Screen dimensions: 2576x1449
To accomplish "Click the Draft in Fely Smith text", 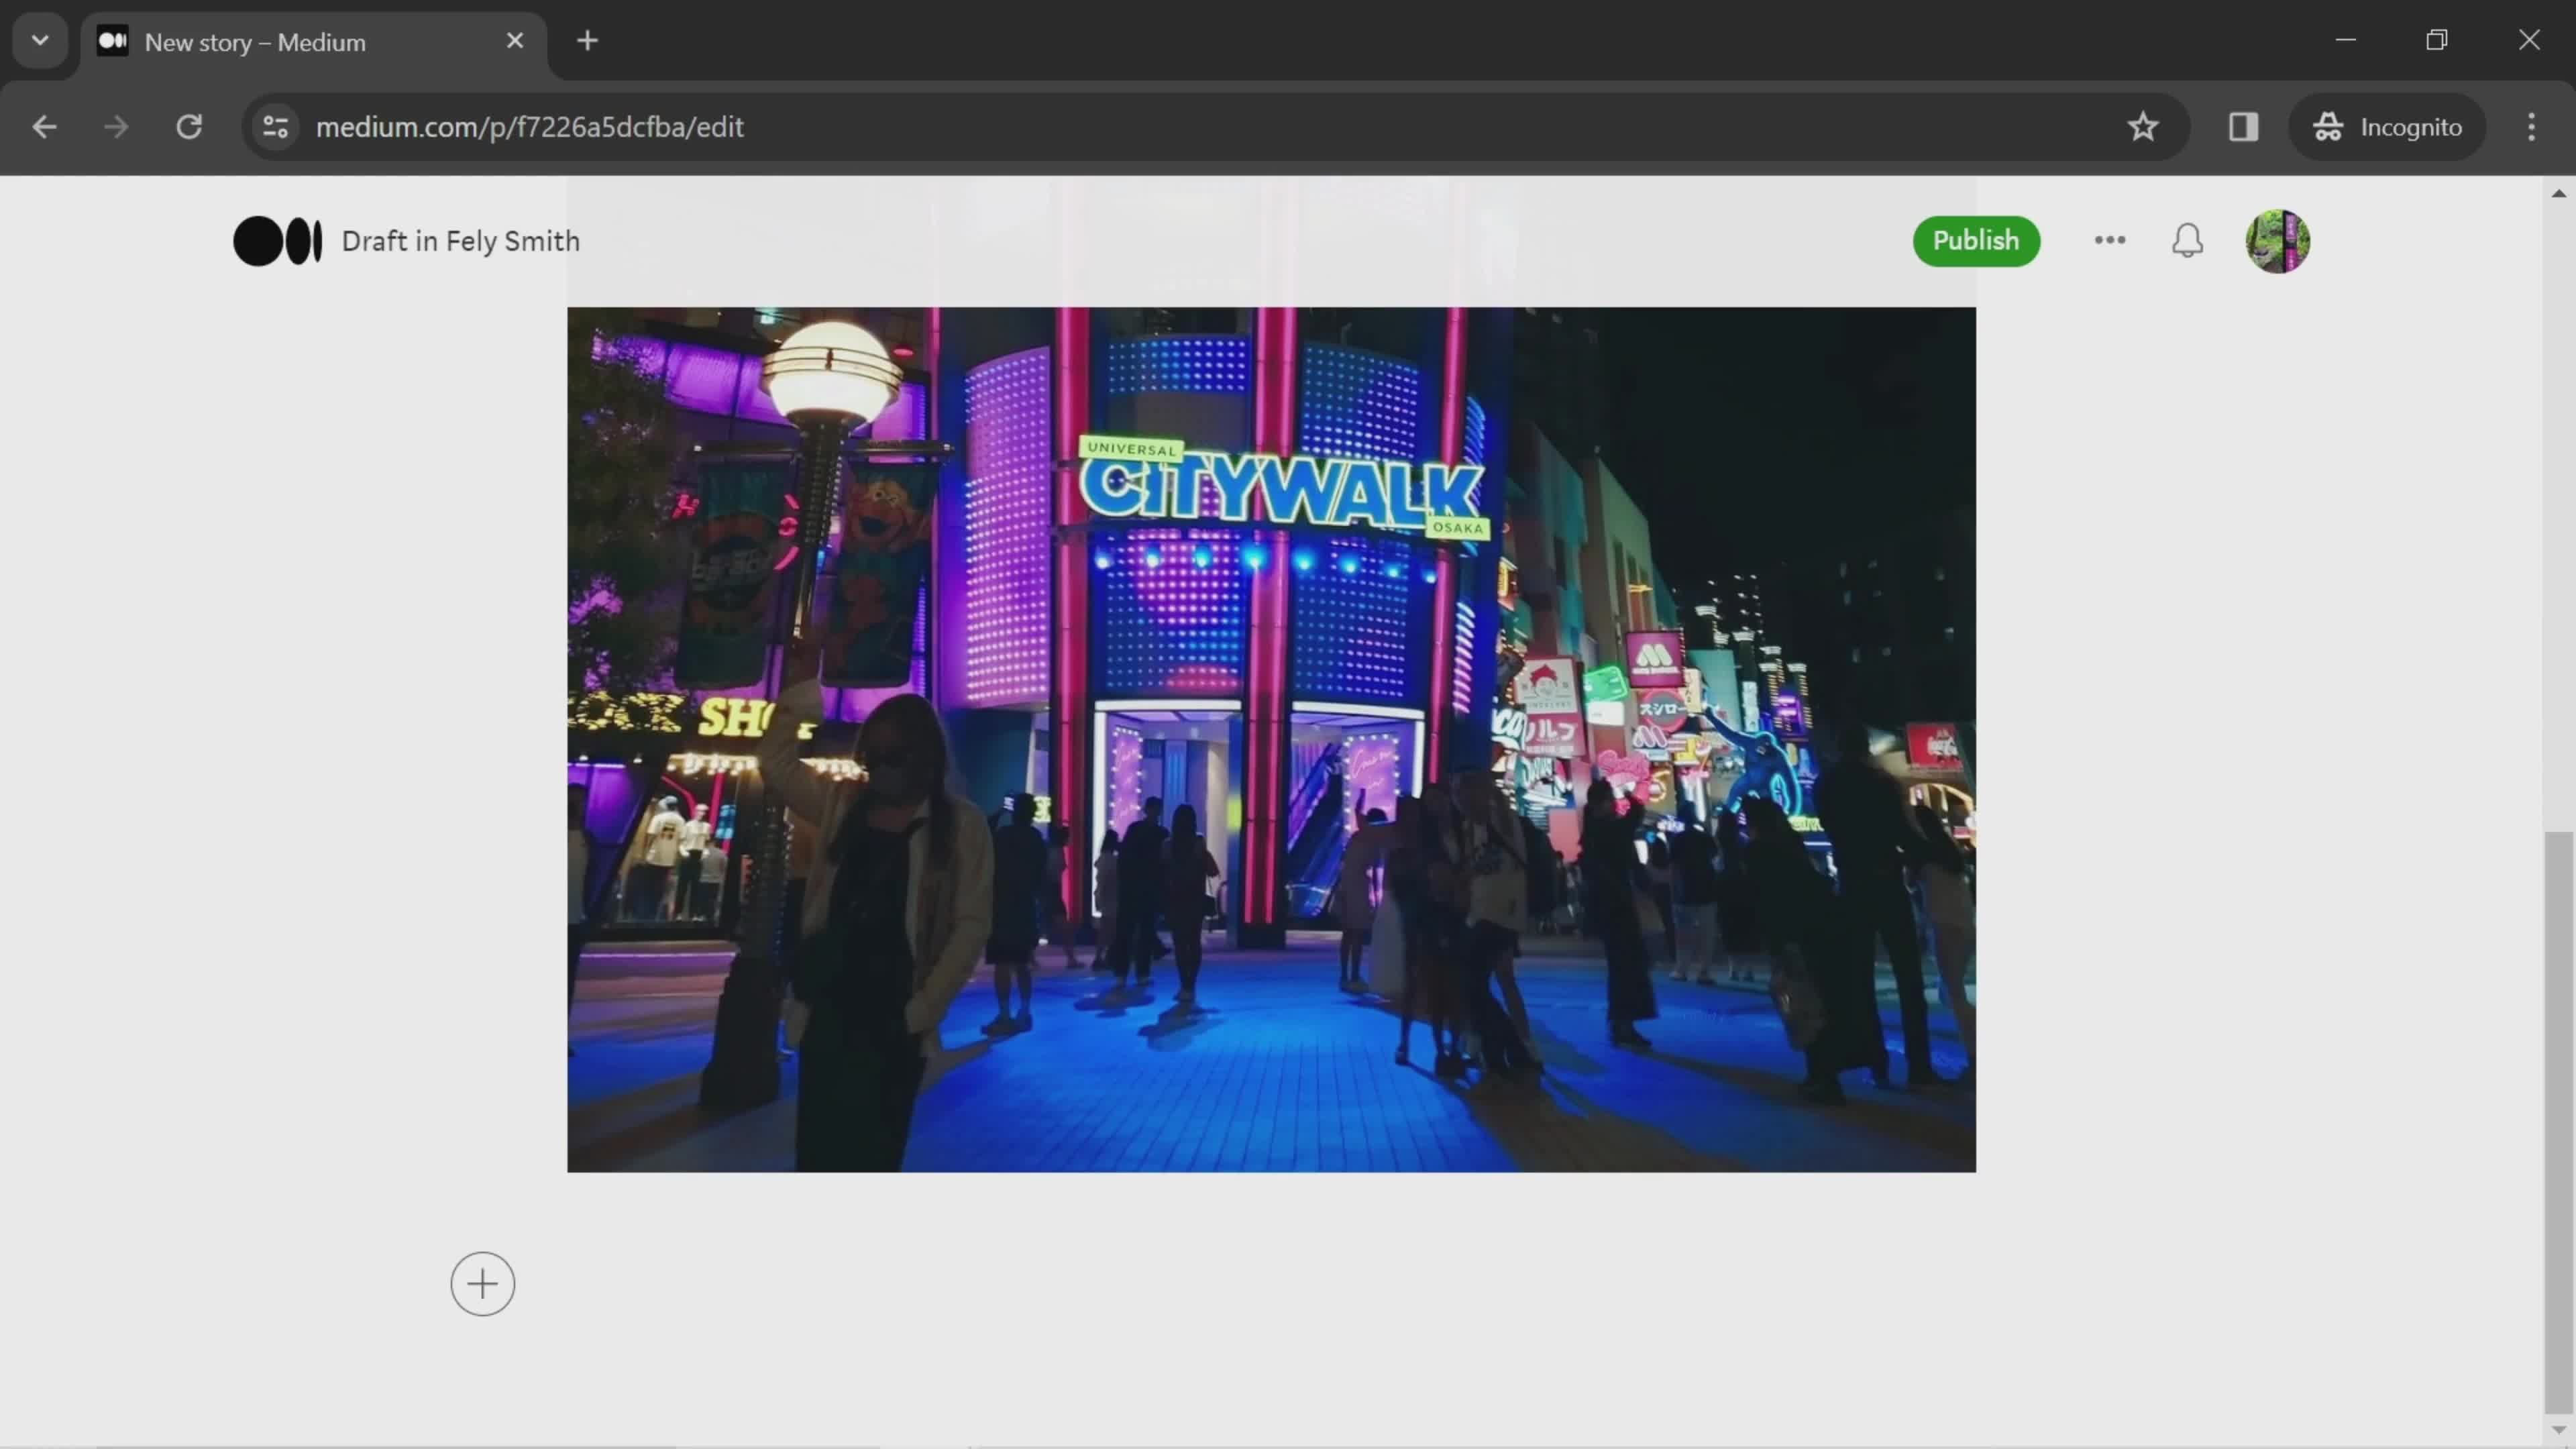I will (x=460, y=241).
